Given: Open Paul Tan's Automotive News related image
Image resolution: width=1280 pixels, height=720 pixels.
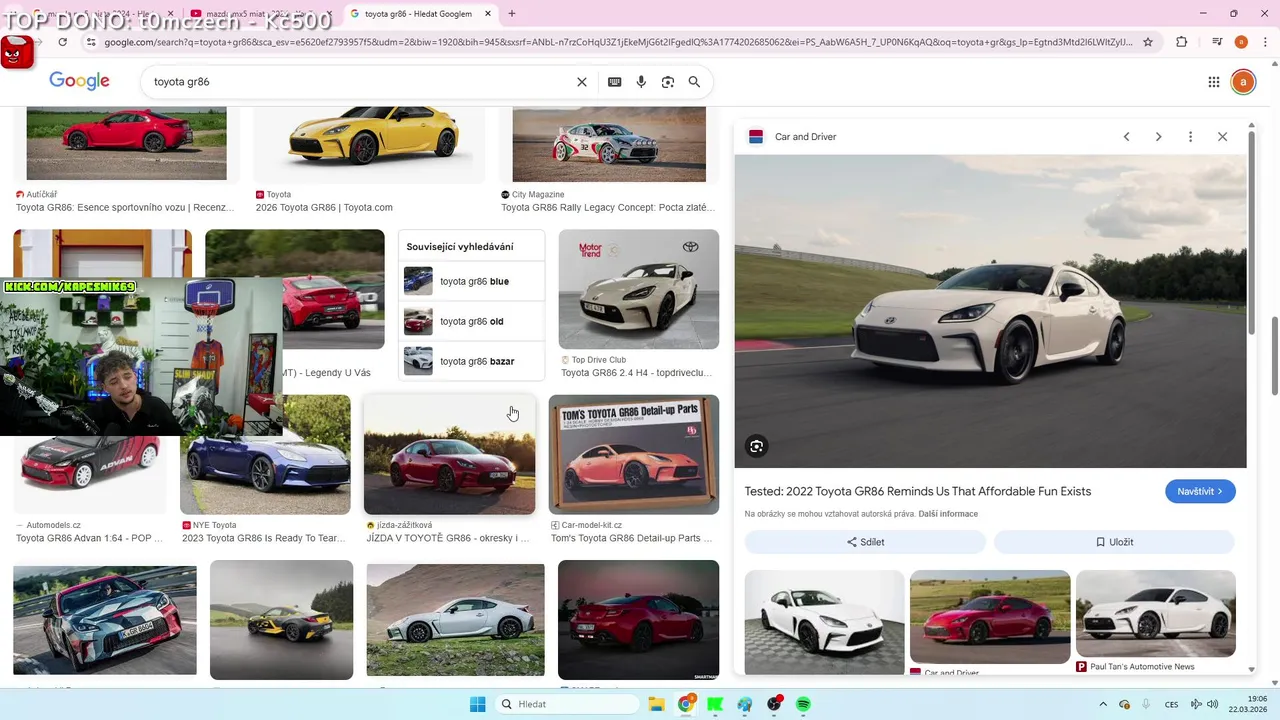Looking at the screenshot, I should [1156, 614].
